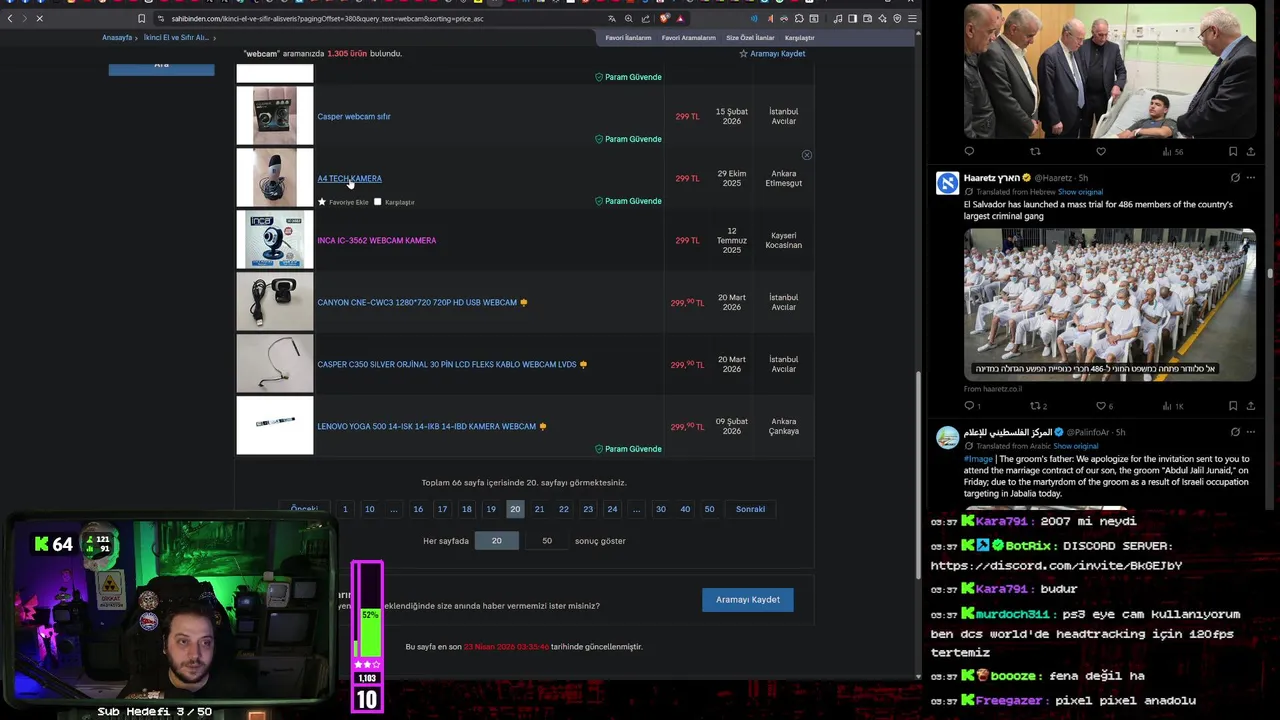Open A4 TECH KAMERA listing

click(349, 178)
